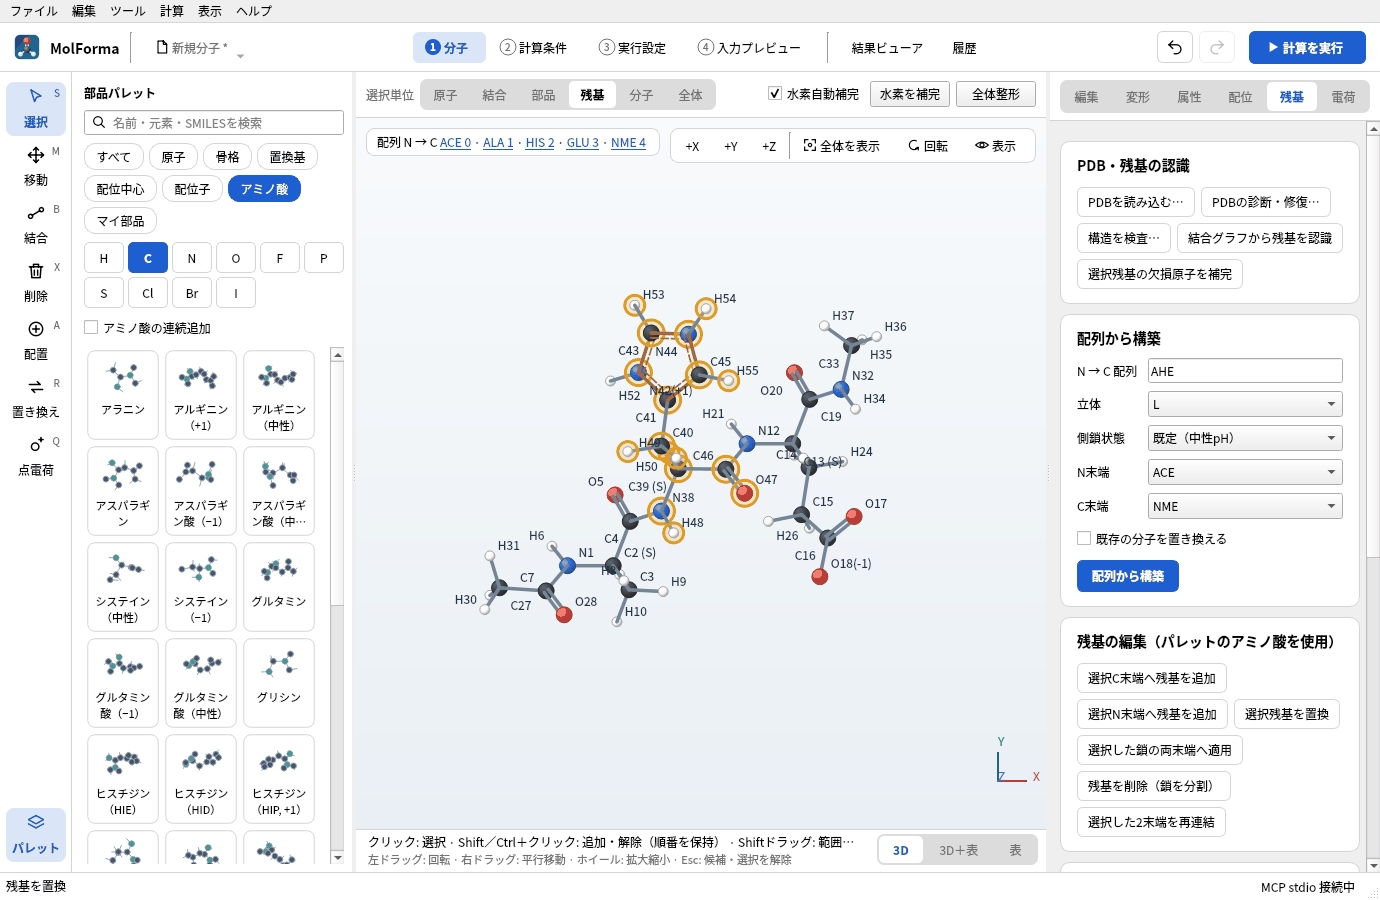Switch view mode to 表
This screenshot has width=1380, height=900.
click(1015, 850)
